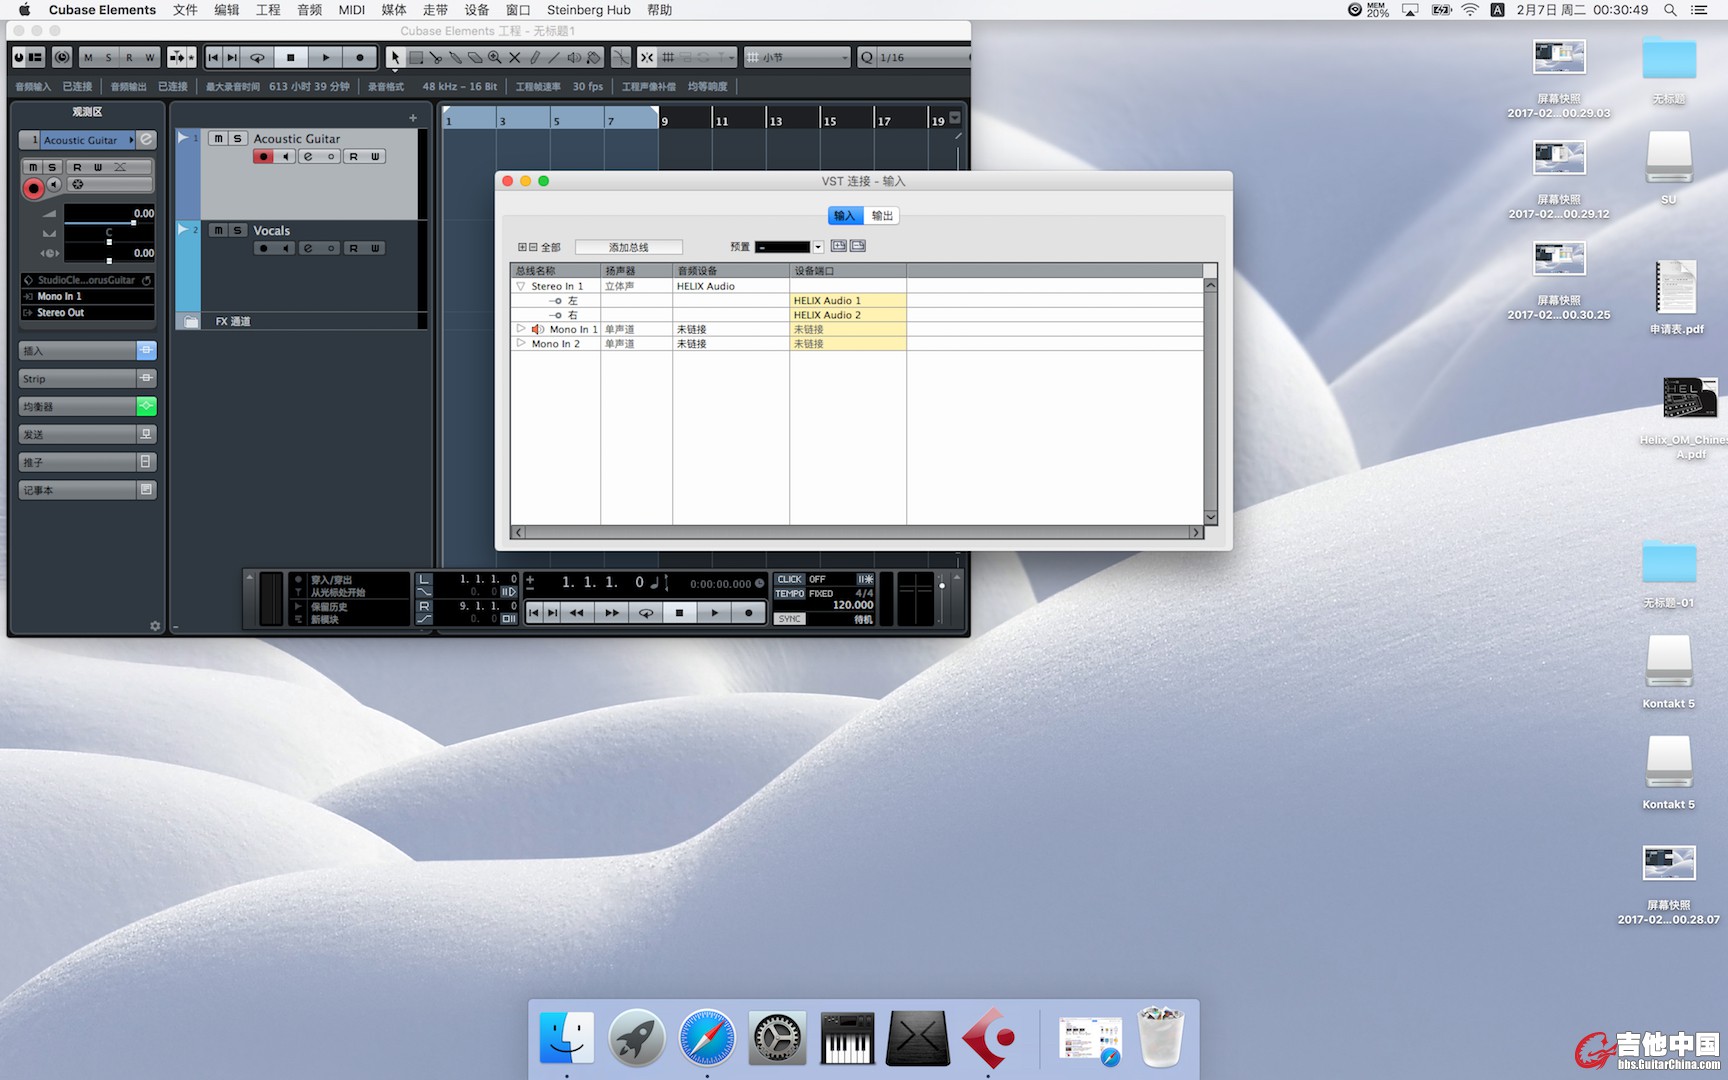Select the Color paint bucket tool
Image resolution: width=1728 pixels, height=1080 pixels.
pos(594,58)
